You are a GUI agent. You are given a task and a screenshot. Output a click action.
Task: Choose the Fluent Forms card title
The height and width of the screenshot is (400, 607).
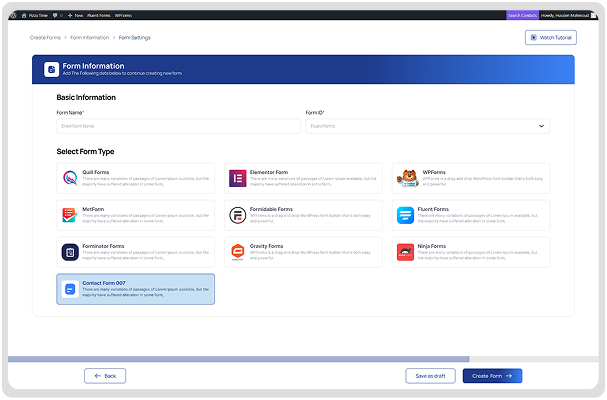tap(433, 209)
